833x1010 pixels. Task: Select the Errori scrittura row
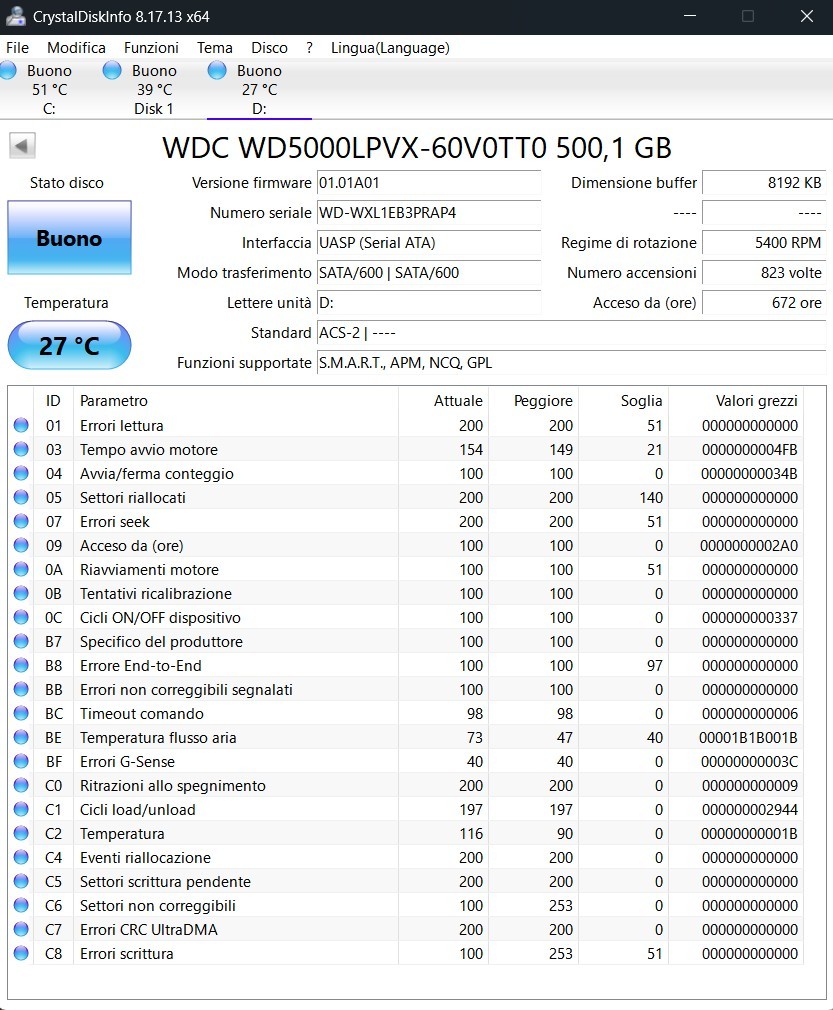tap(407, 953)
